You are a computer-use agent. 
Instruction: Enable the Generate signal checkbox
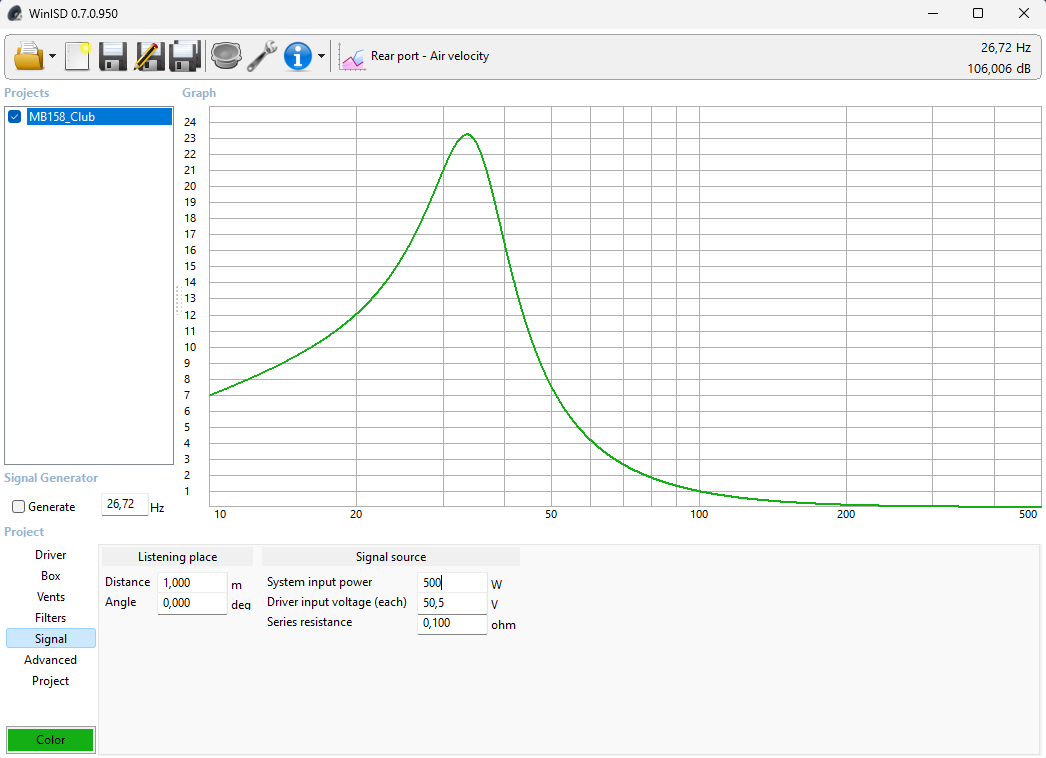coord(19,506)
